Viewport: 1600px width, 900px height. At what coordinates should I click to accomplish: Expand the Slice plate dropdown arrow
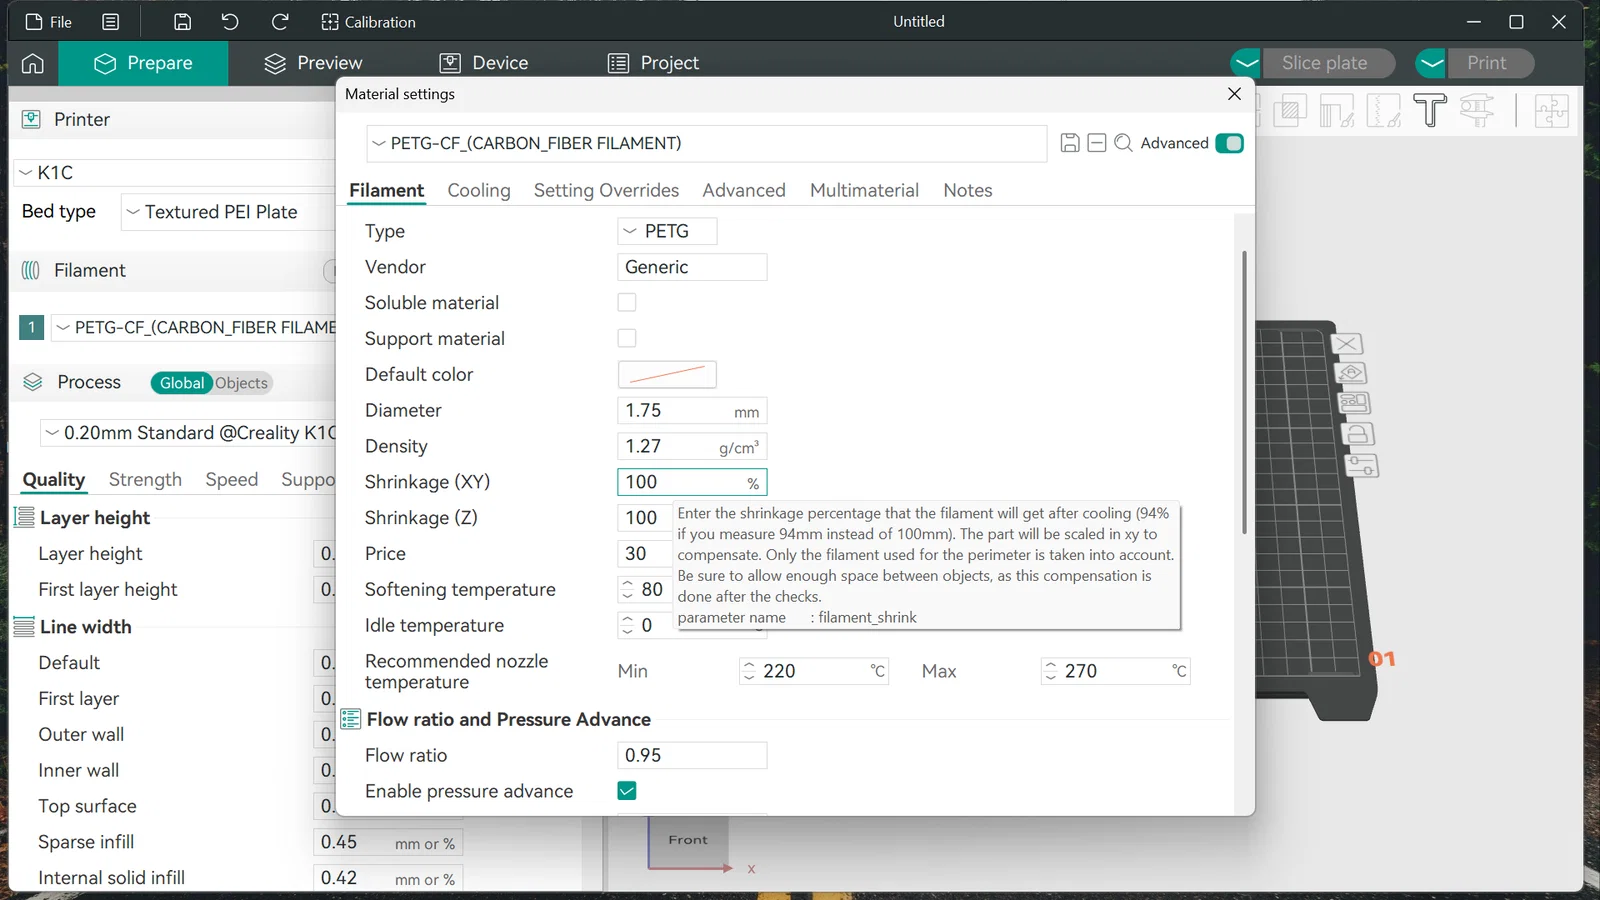[x=1246, y=63]
